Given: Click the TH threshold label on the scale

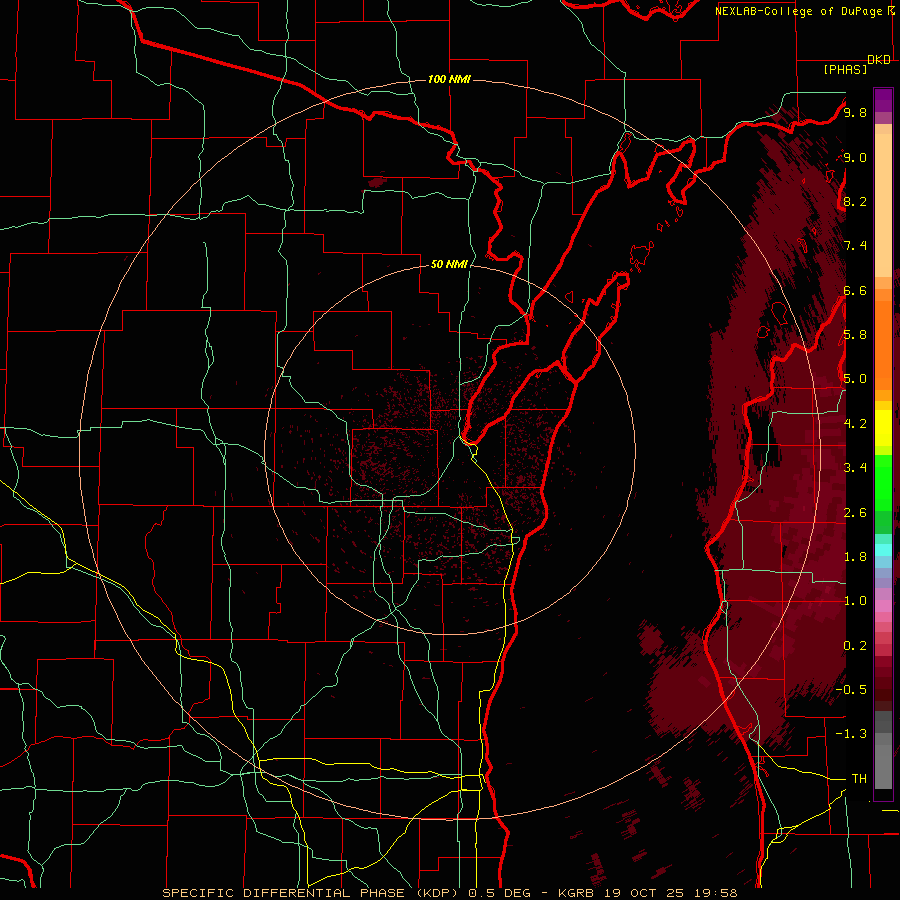Looking at the screenshot, I should [x=859, y=779].
